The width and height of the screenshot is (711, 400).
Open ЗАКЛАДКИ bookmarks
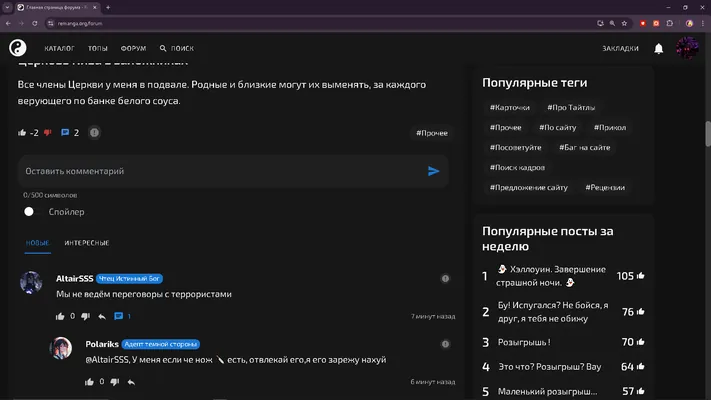(620, 48)
